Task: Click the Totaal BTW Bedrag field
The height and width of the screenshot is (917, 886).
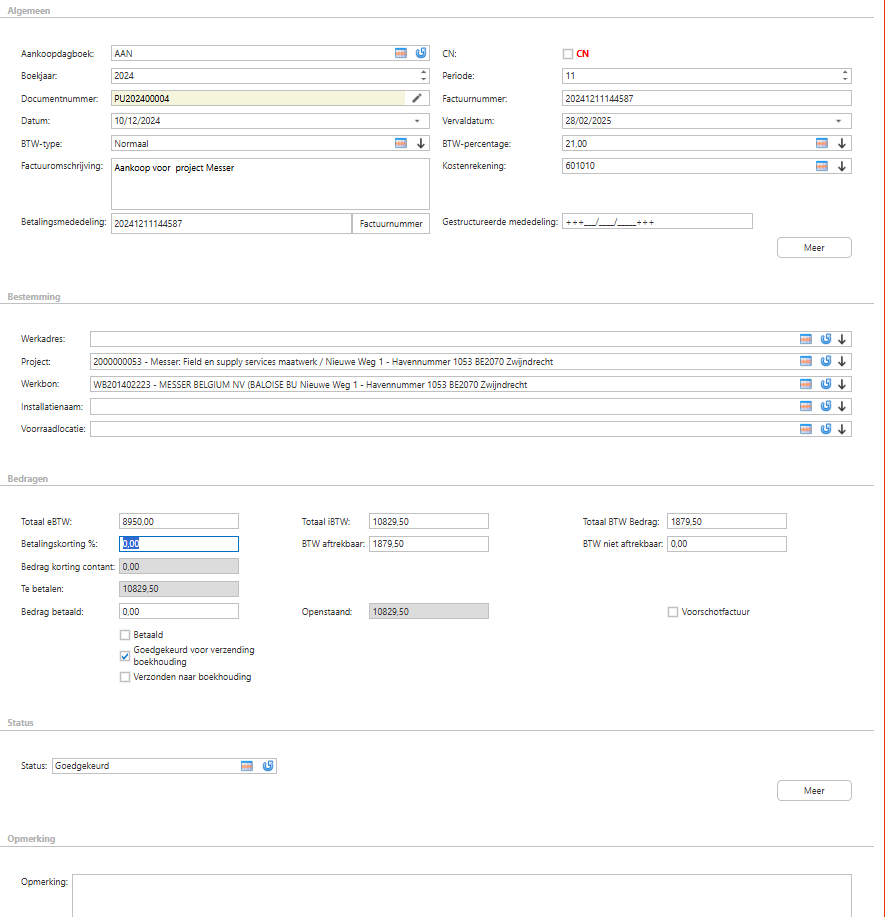Action: coord(727,521)
